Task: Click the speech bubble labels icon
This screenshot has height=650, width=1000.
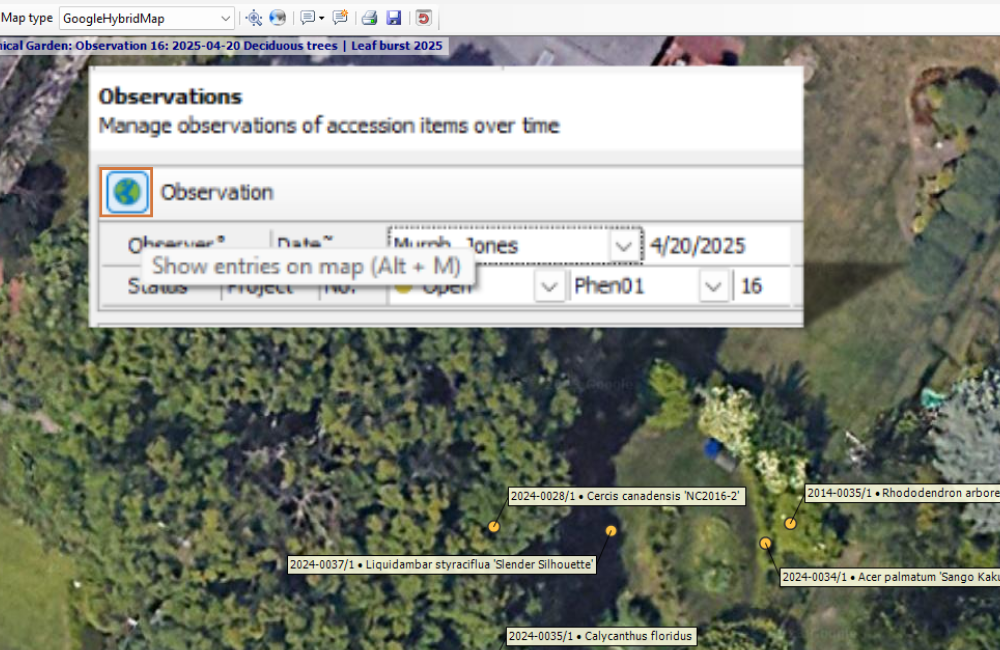Action: [307, 18]
